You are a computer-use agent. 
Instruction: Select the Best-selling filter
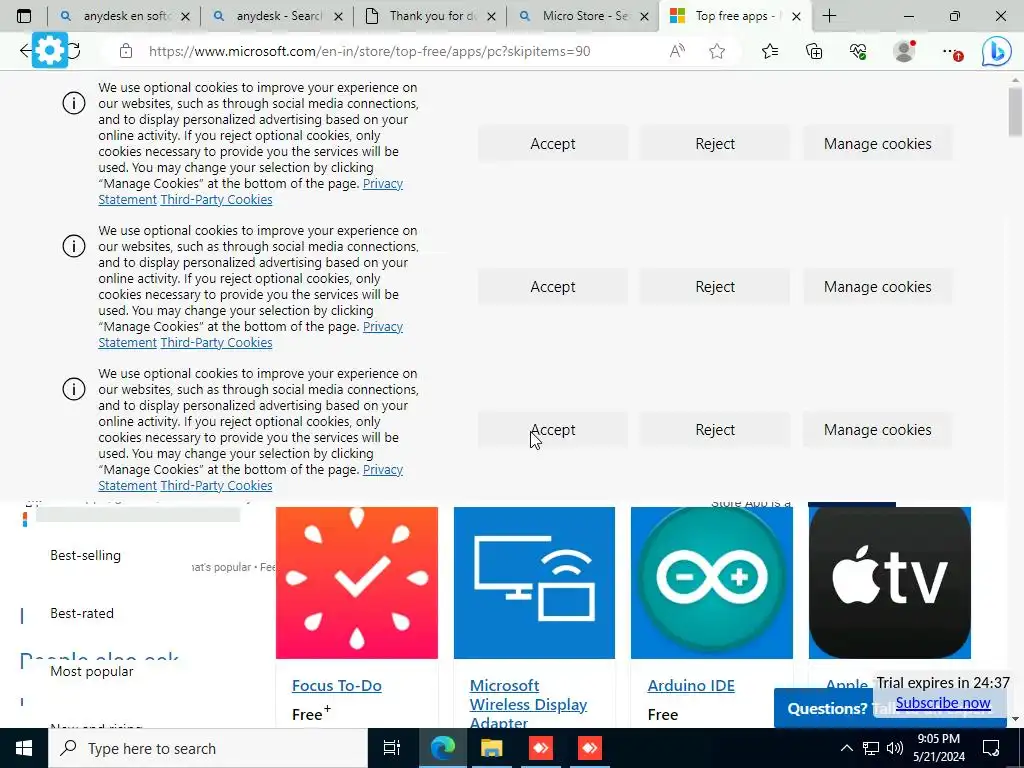[x=86, y=556]
